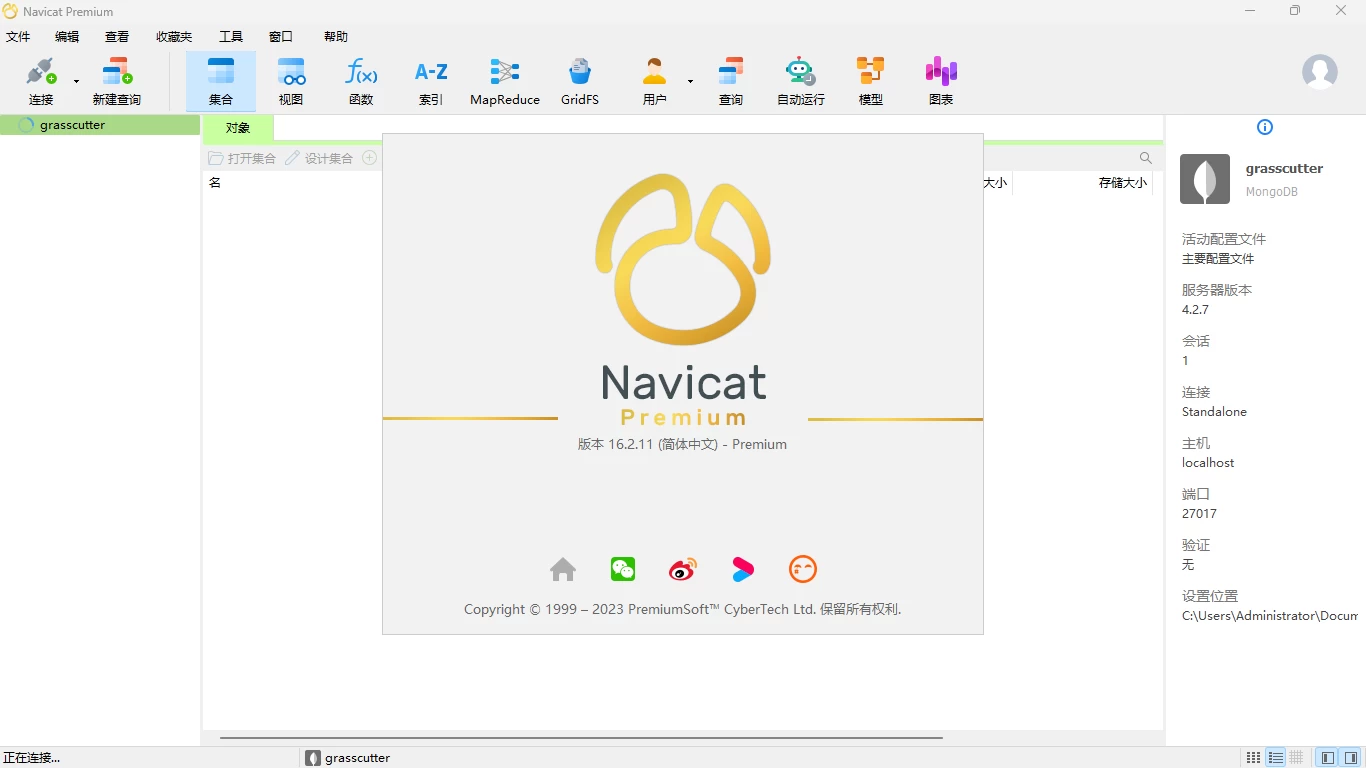Click the Youku video icon in About dialog
This screenshot has height=768, width=1366.
tap(743, 569)
